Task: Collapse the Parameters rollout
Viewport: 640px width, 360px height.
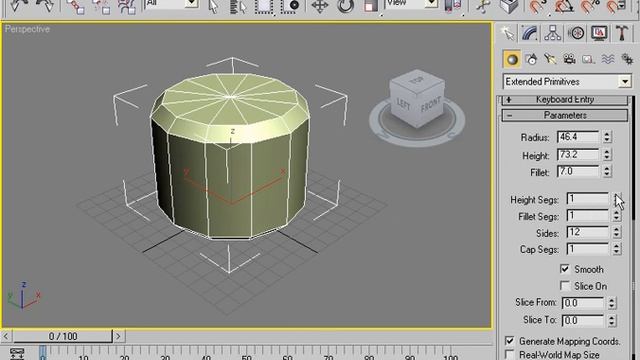Action: tap(565, 116)
